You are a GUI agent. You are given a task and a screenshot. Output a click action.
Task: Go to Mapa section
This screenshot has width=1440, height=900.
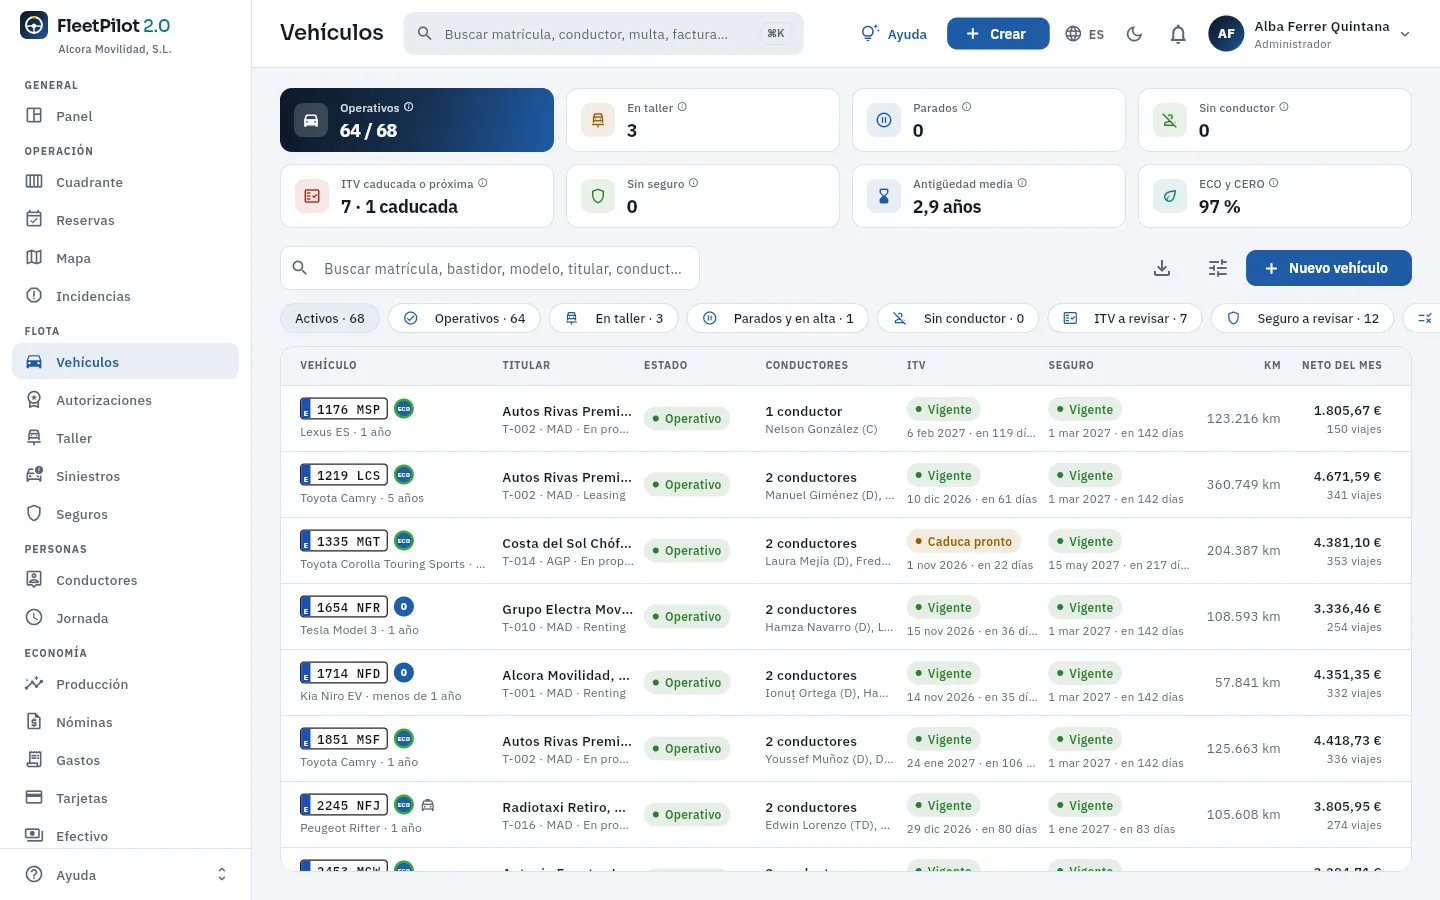pyautogui.click(x=125, y=258)
